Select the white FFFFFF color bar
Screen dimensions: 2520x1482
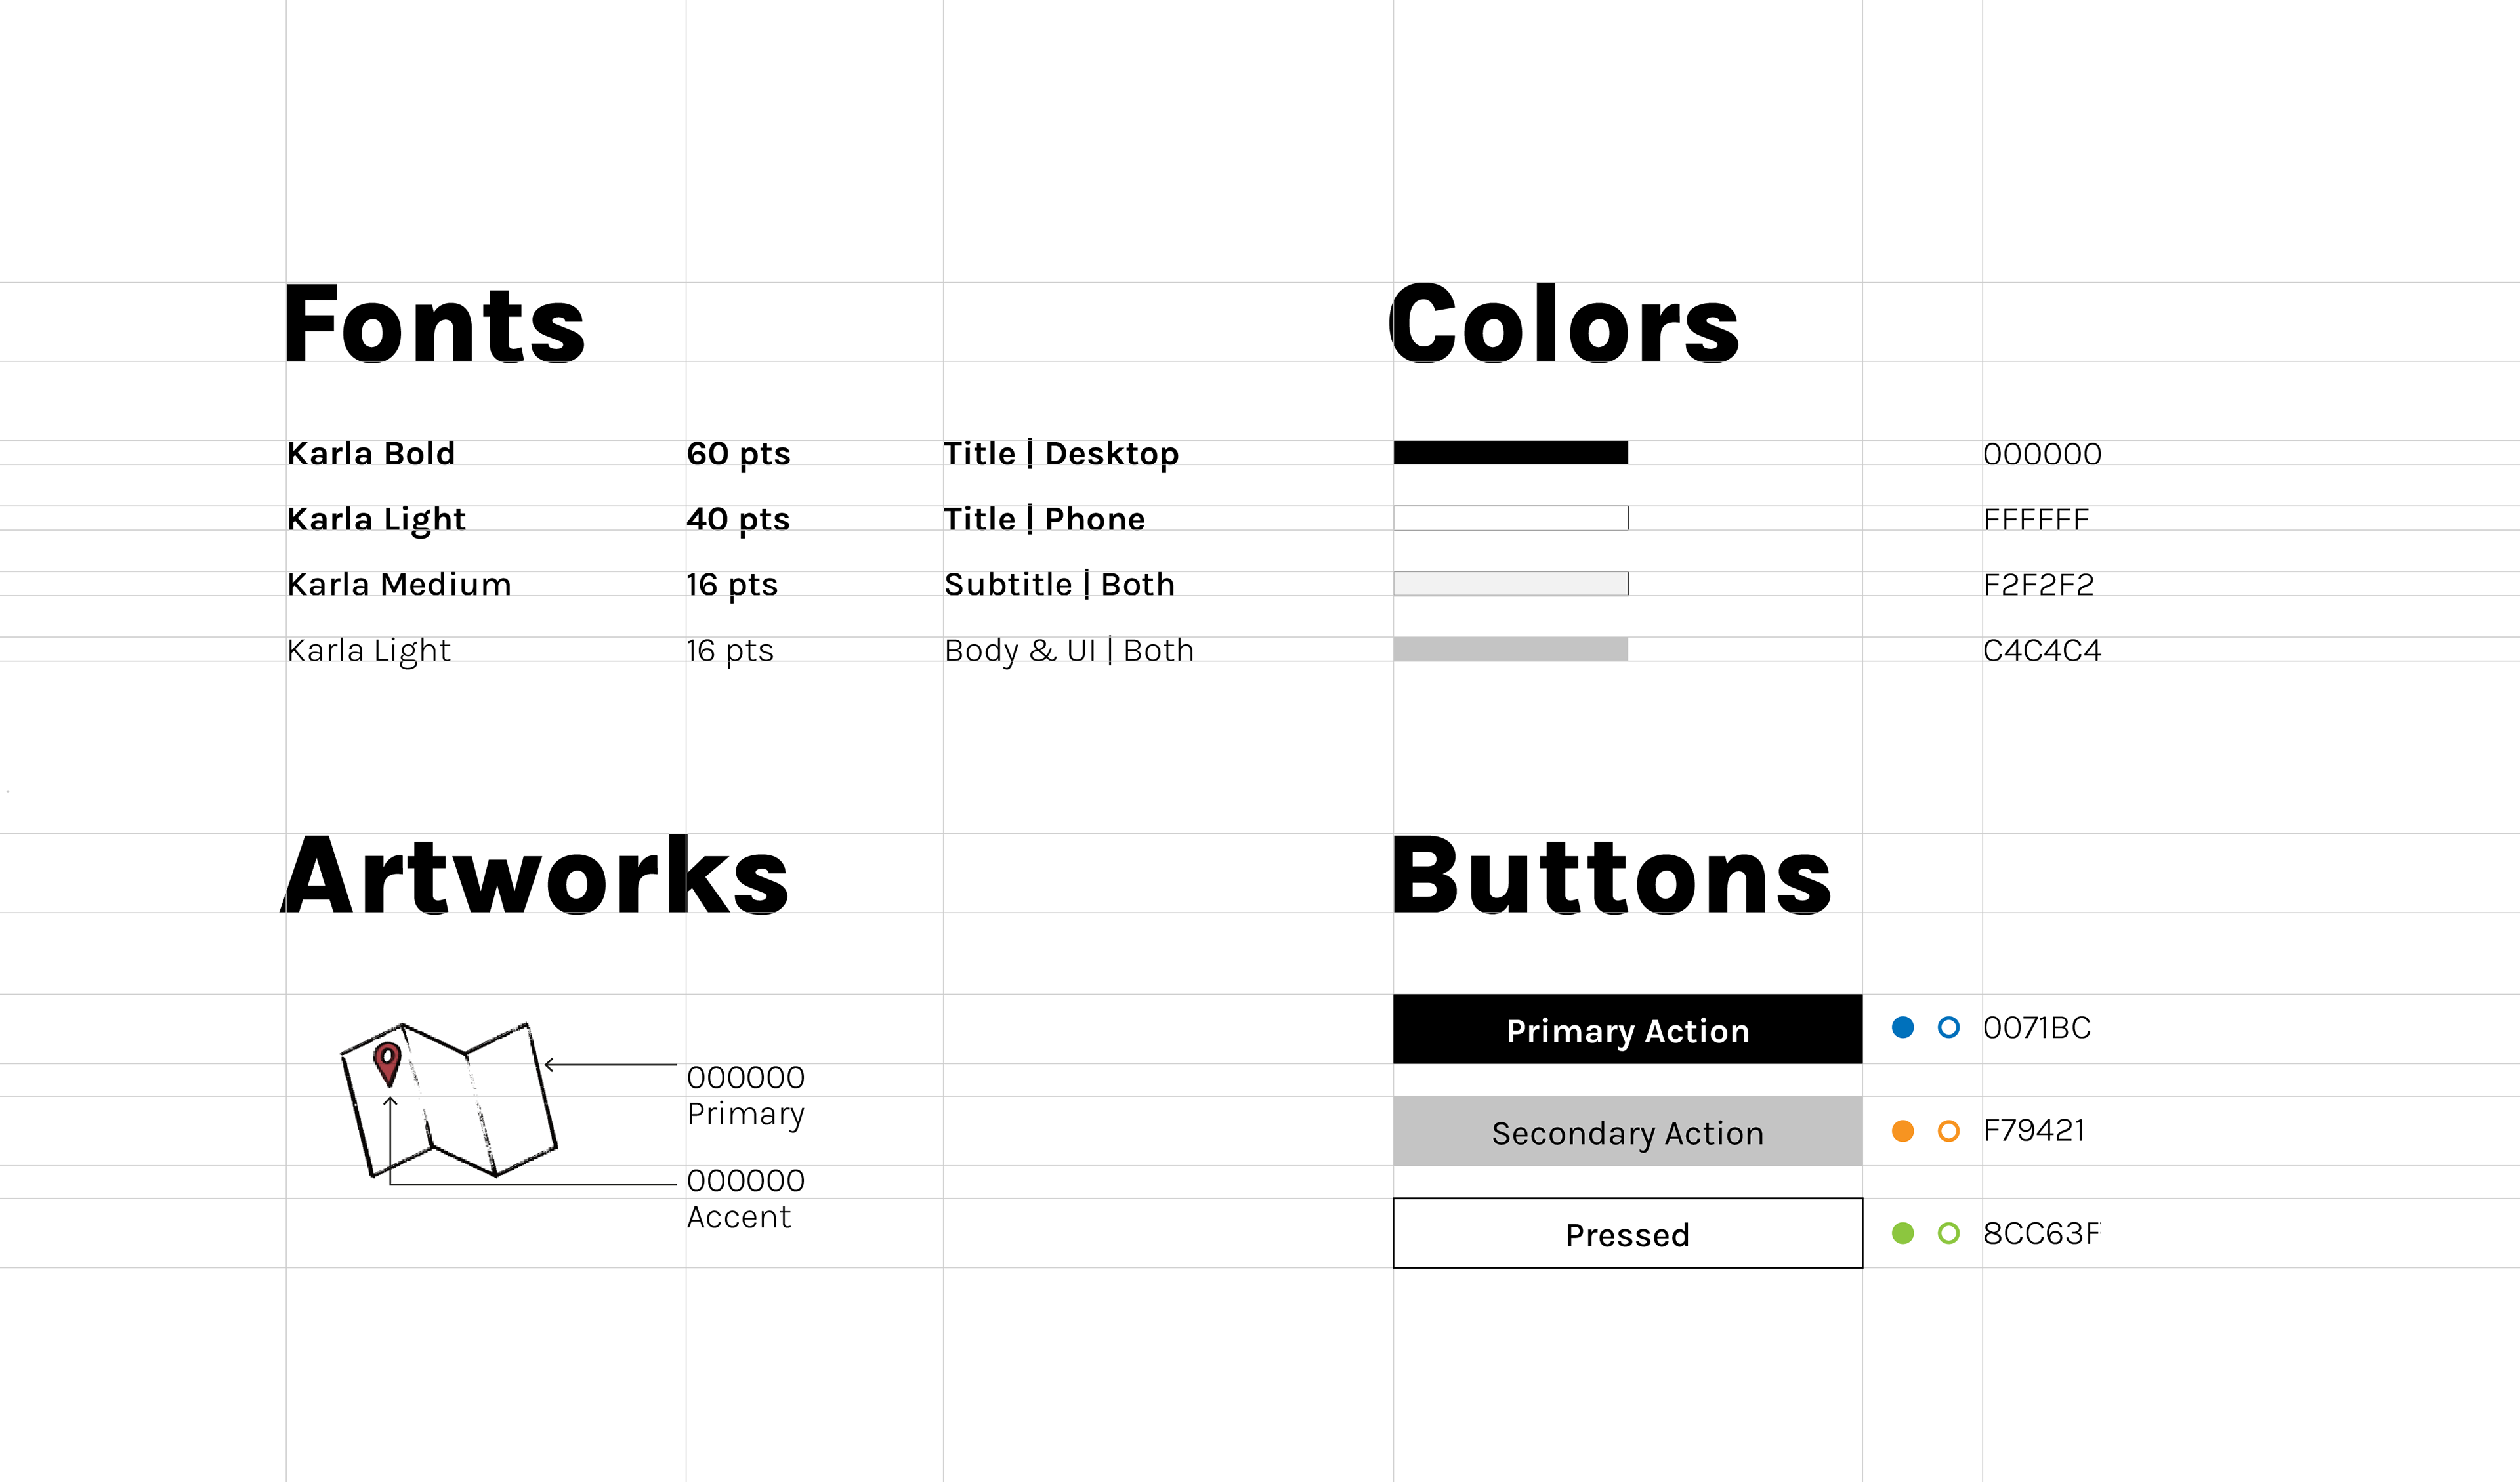pos(1510,518)
